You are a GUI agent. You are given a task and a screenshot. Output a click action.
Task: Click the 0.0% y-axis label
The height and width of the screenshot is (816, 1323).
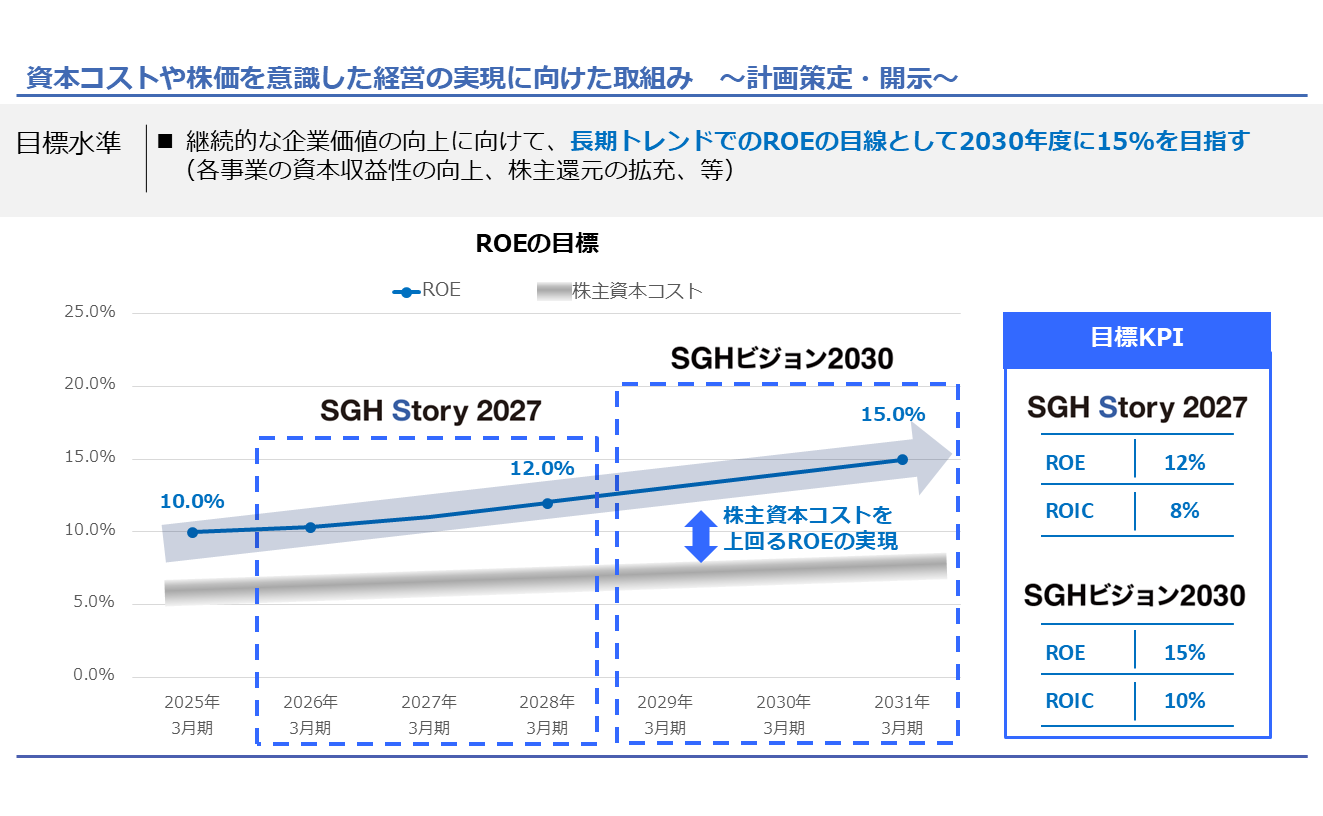94,675
